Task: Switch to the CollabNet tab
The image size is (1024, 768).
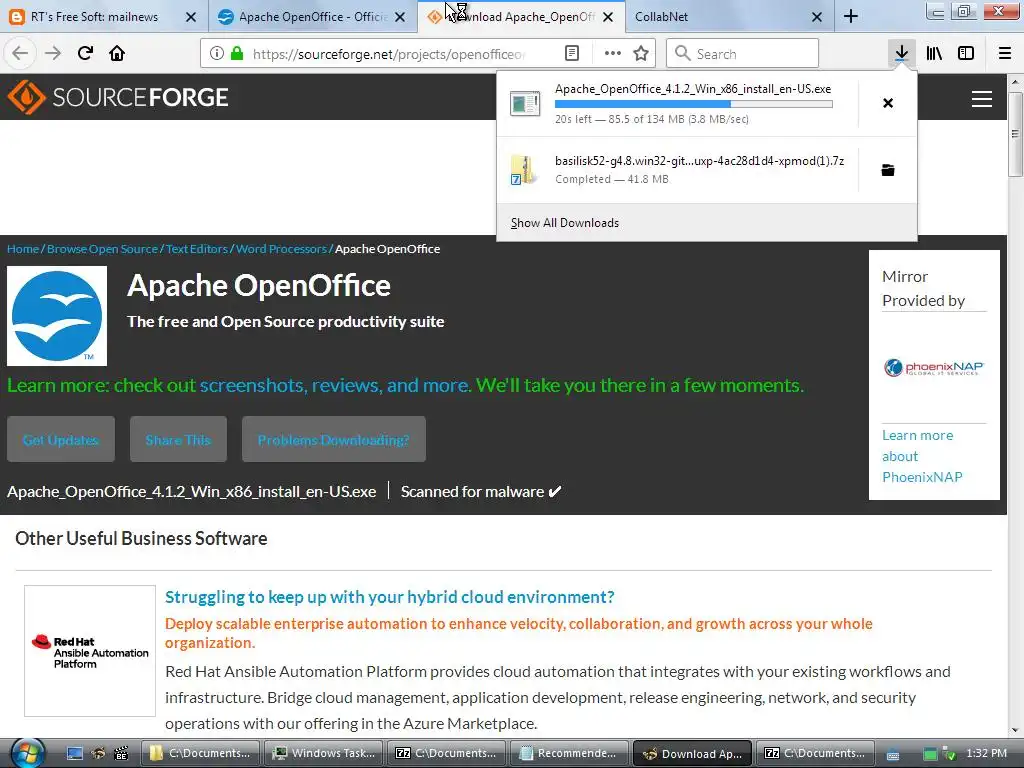Action: [x=718, y=17]
